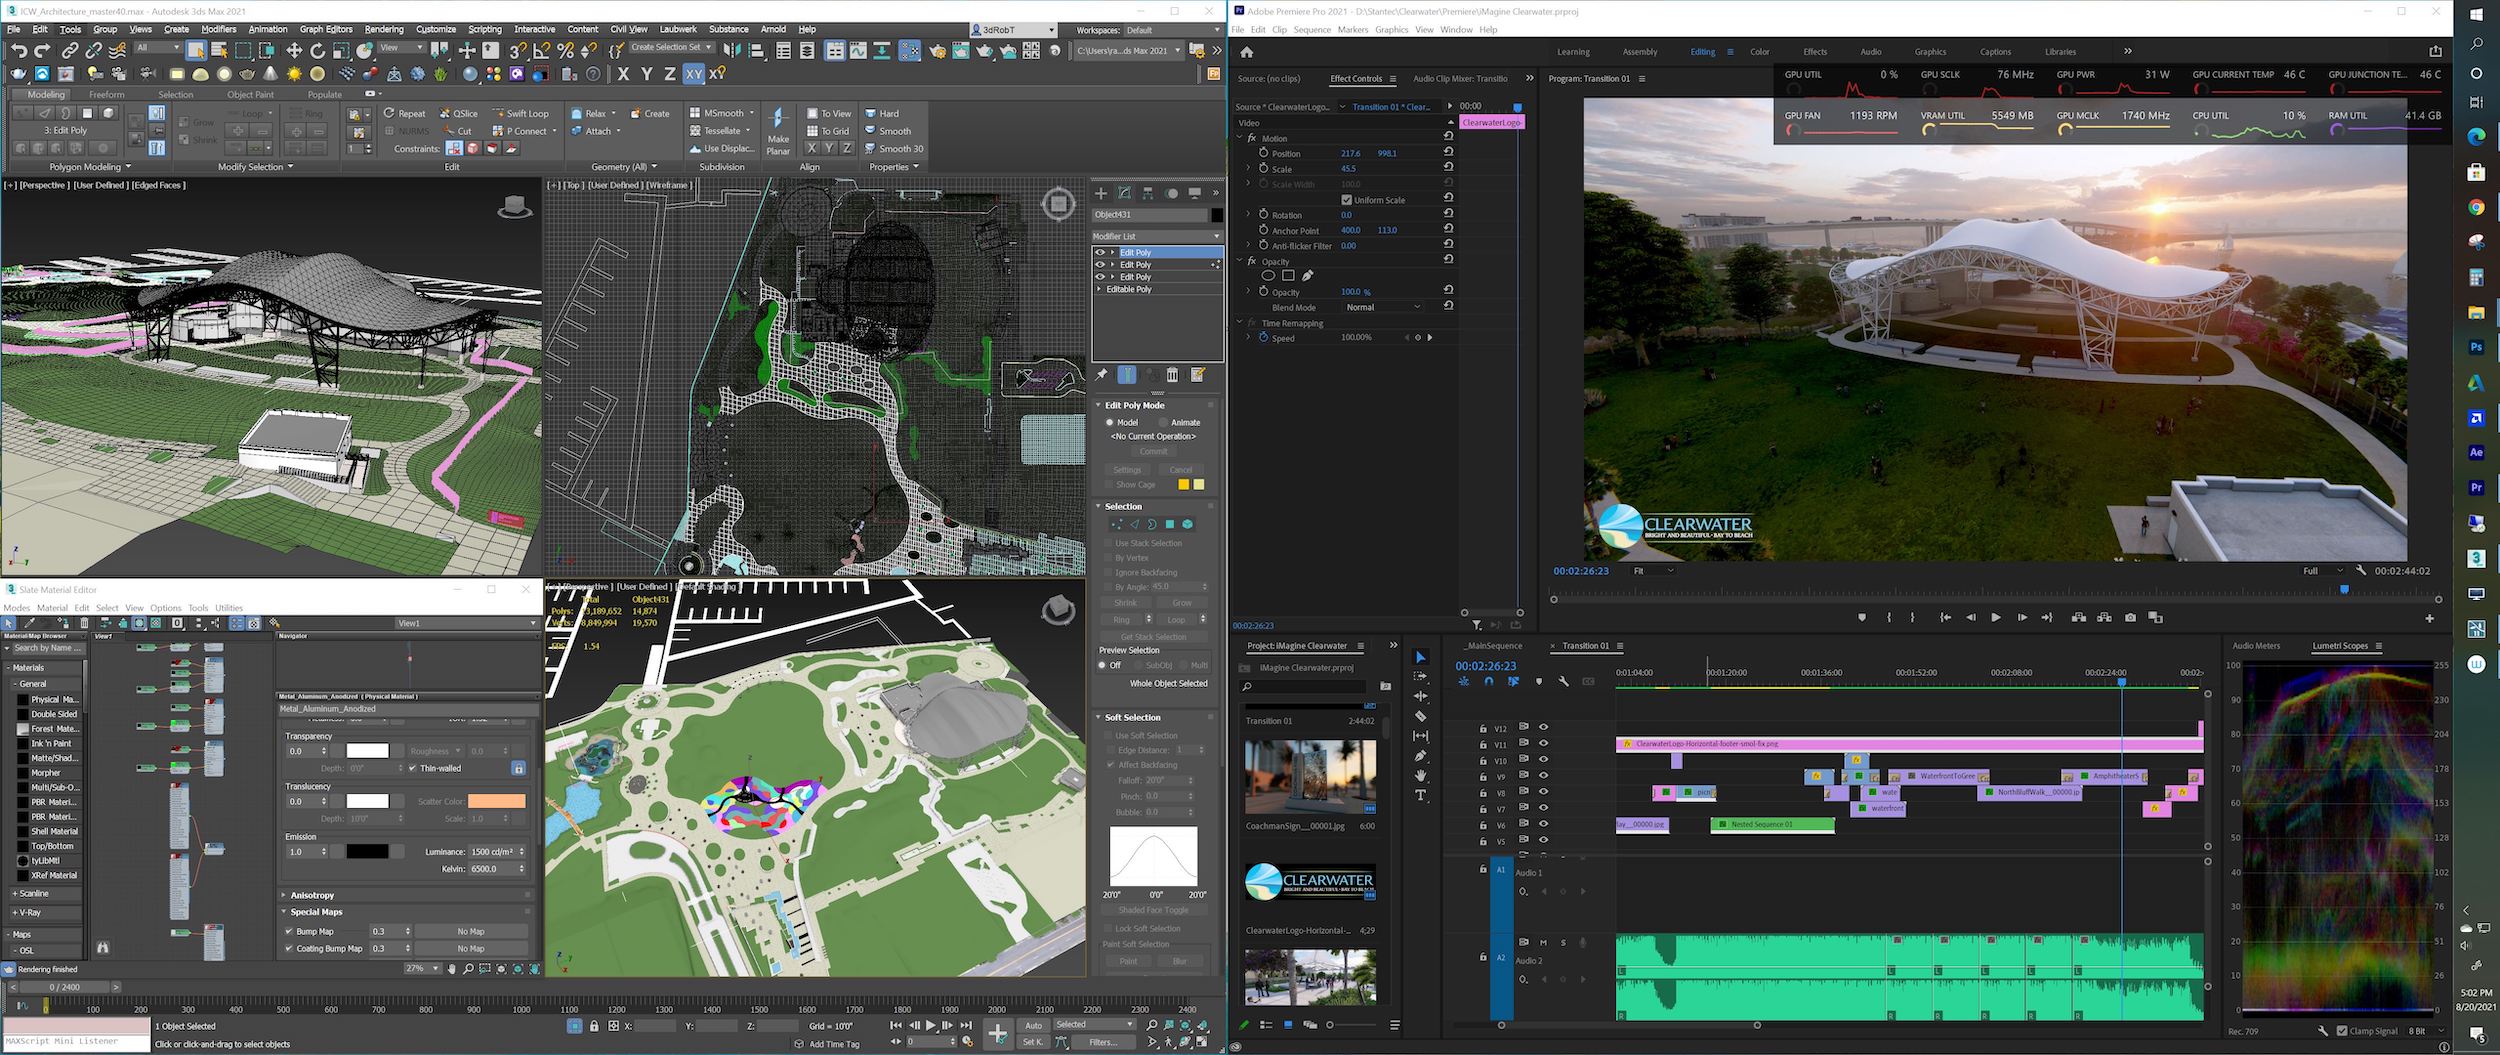The height and width of the screenshot is (1055, 2500).
Task: Open the Rendering menu in 3ds Max
Action: (384, 29)
